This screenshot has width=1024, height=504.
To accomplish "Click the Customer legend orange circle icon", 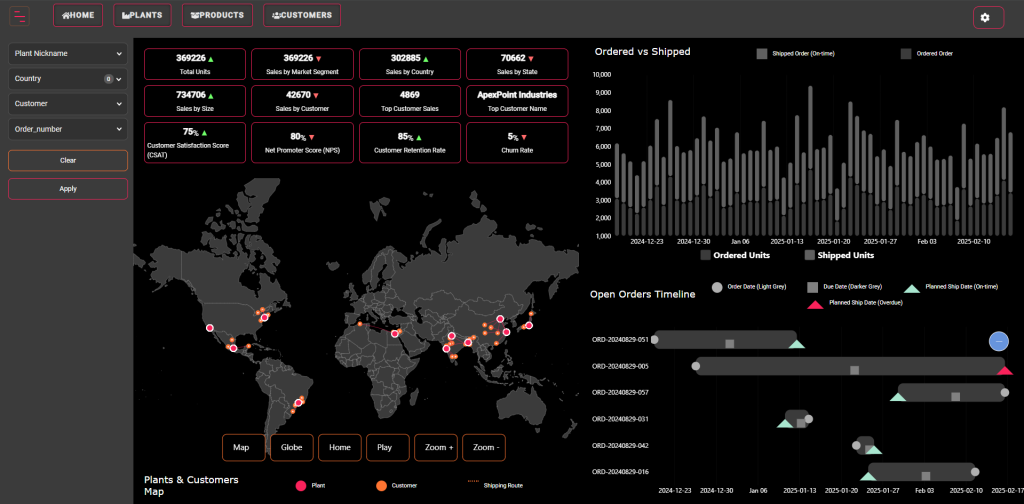I will 380,486.
